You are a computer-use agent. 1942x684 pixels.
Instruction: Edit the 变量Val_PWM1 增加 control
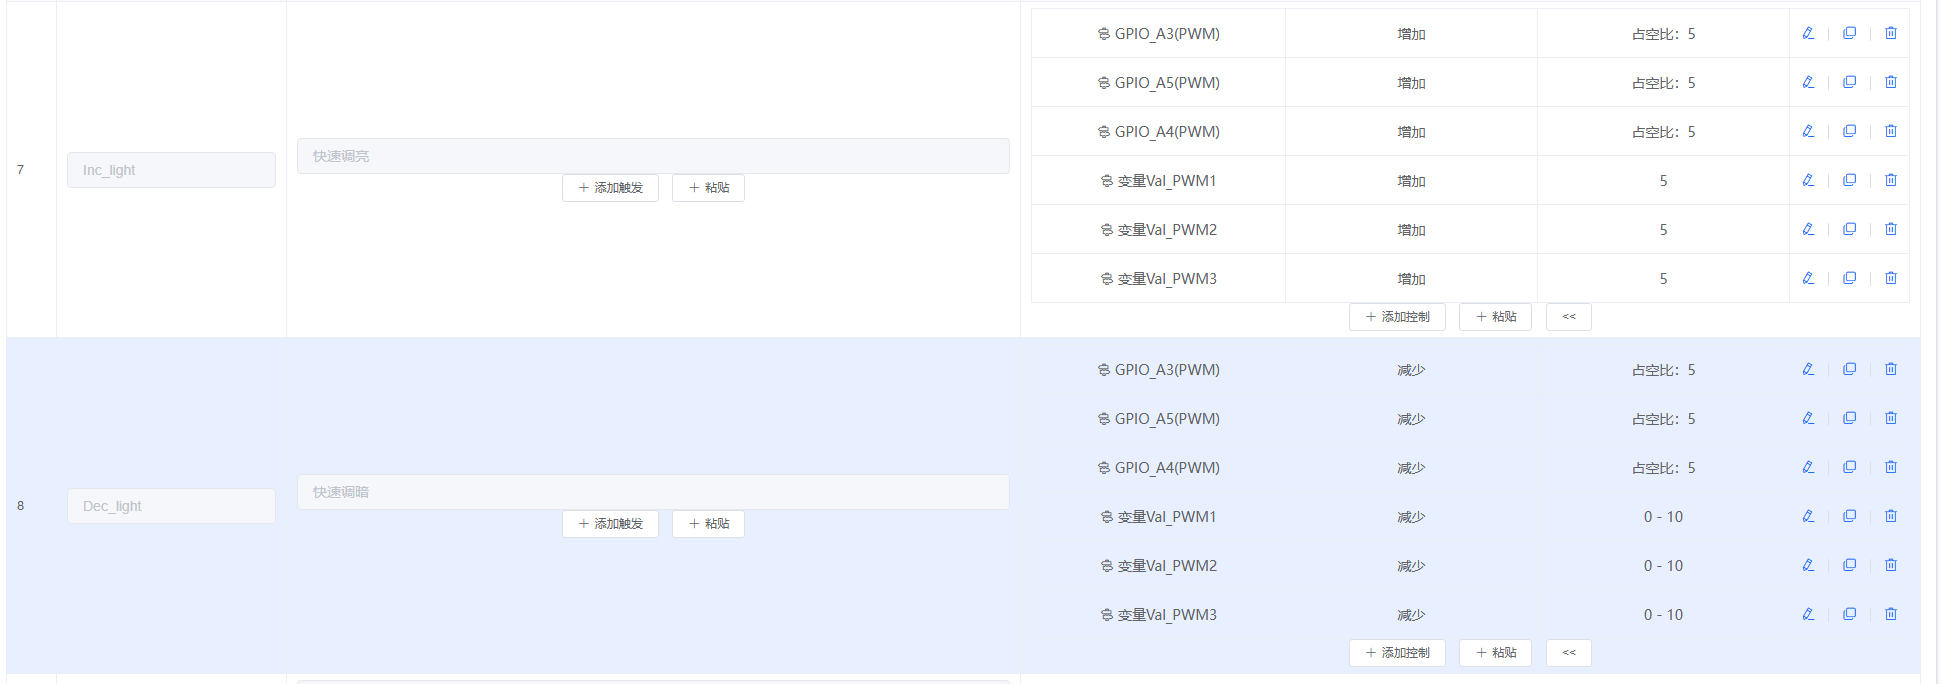point(1808,180)
